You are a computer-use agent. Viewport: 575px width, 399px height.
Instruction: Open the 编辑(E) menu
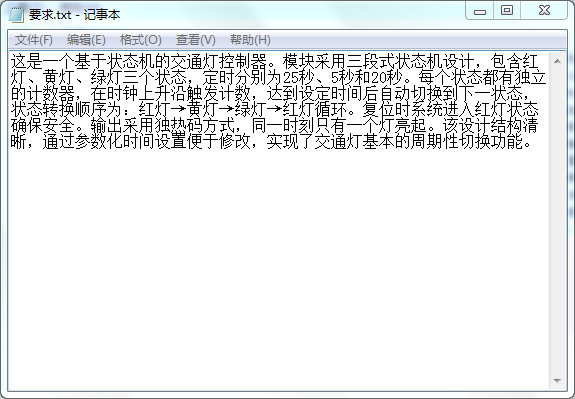(x=86, y=40)
